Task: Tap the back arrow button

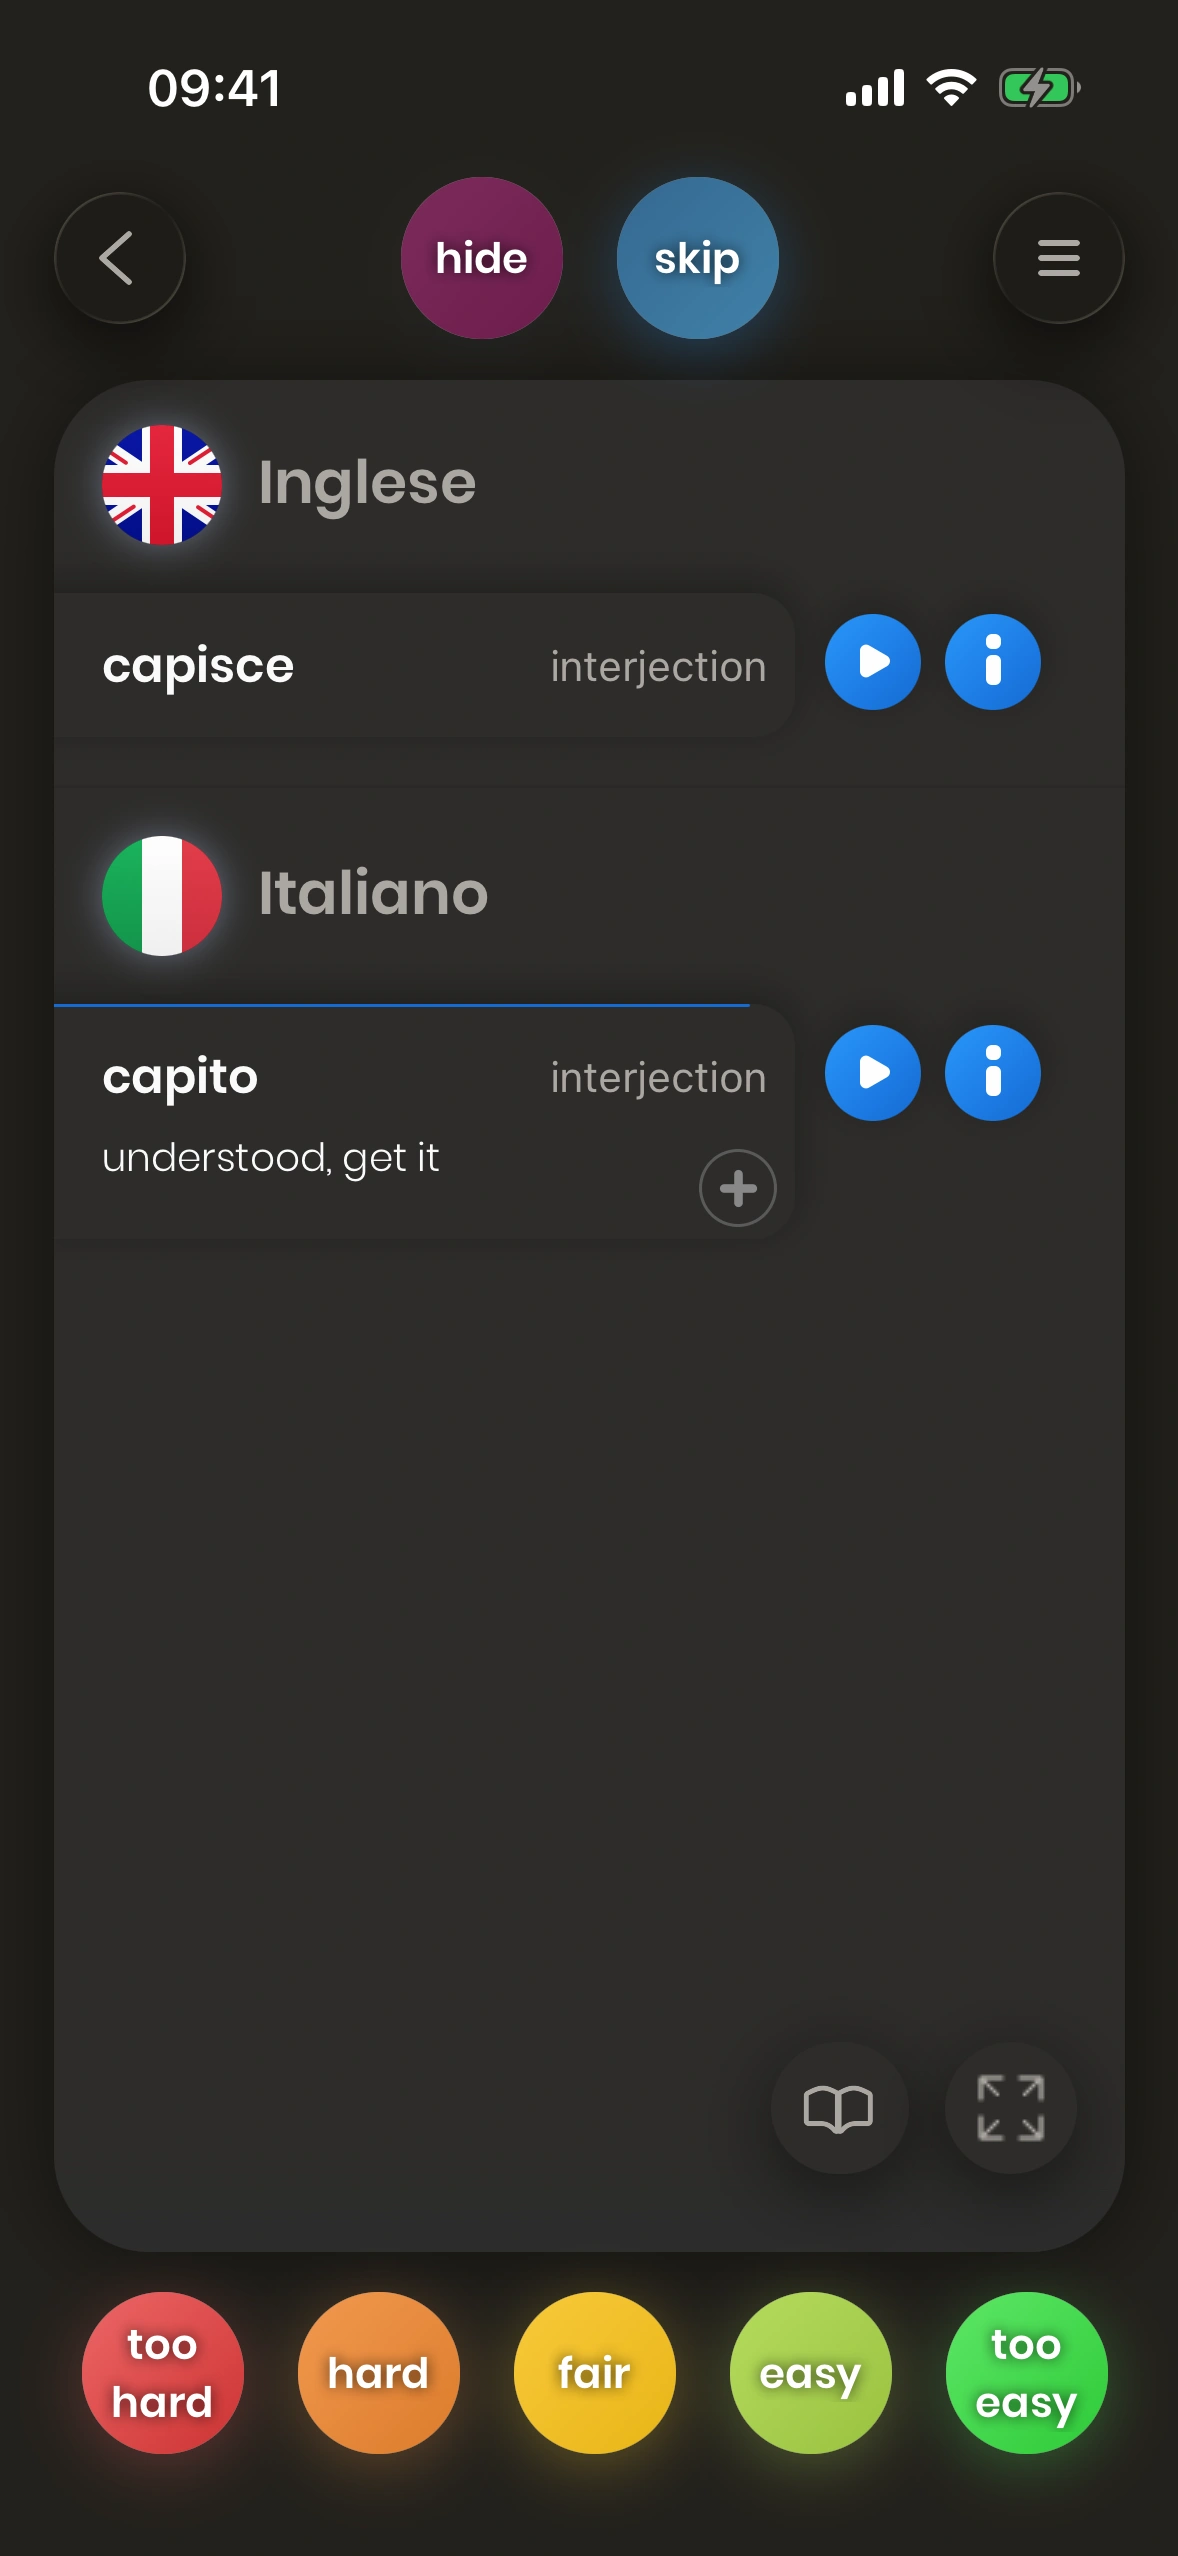Action: point(119,258)
